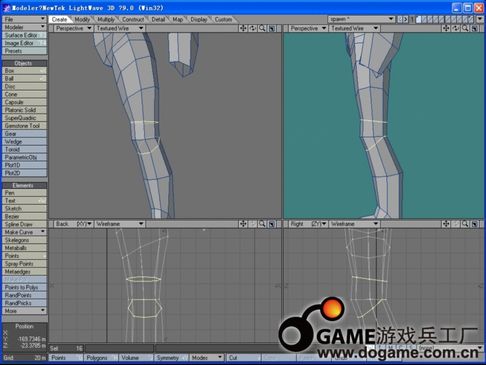The width and height of the screenshot is (486, 365).
Task: Maximize the Right wireframe viewport
Action: coord(475,224)
